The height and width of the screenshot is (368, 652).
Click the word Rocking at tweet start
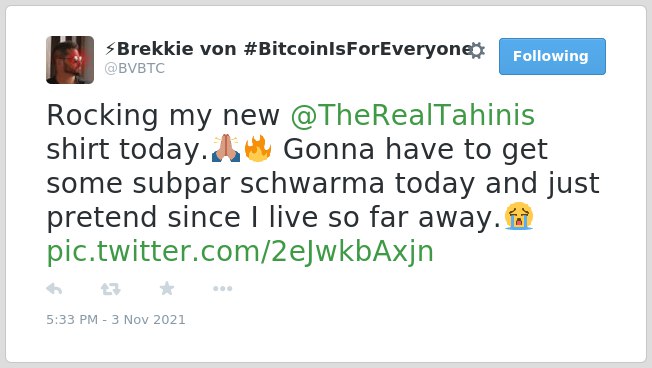coord(102,115)
